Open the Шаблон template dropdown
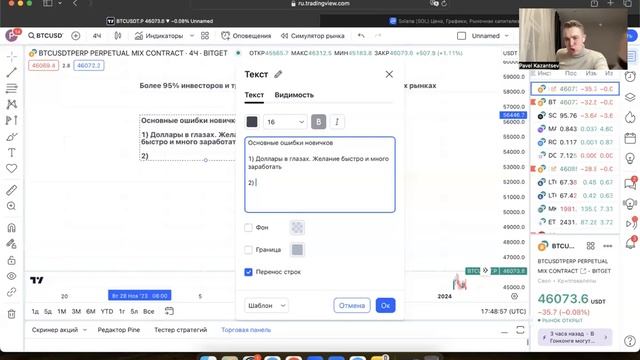This screenshot has height=360, width=640. 266,305
